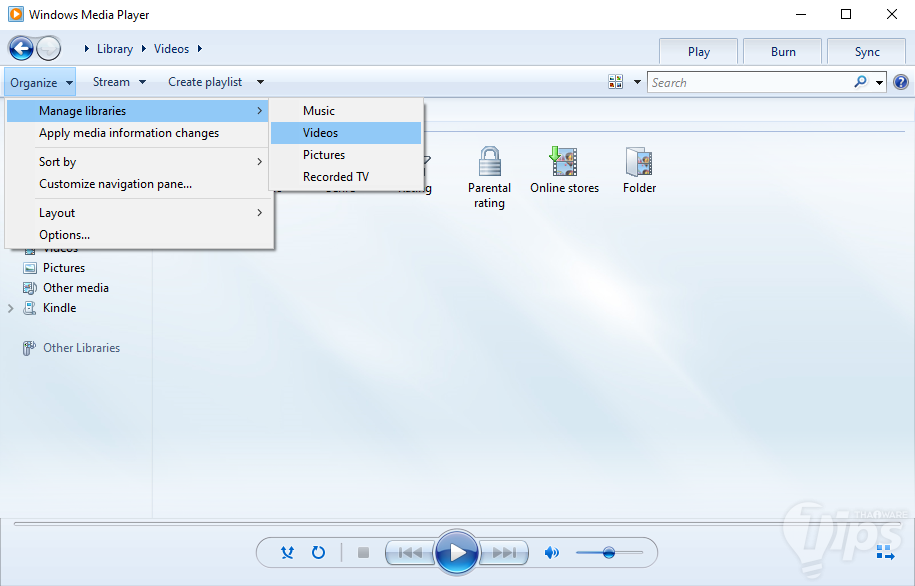Open the View options dropdown arrow
This screenshot has height=586, width=915.
coord(637,82)
